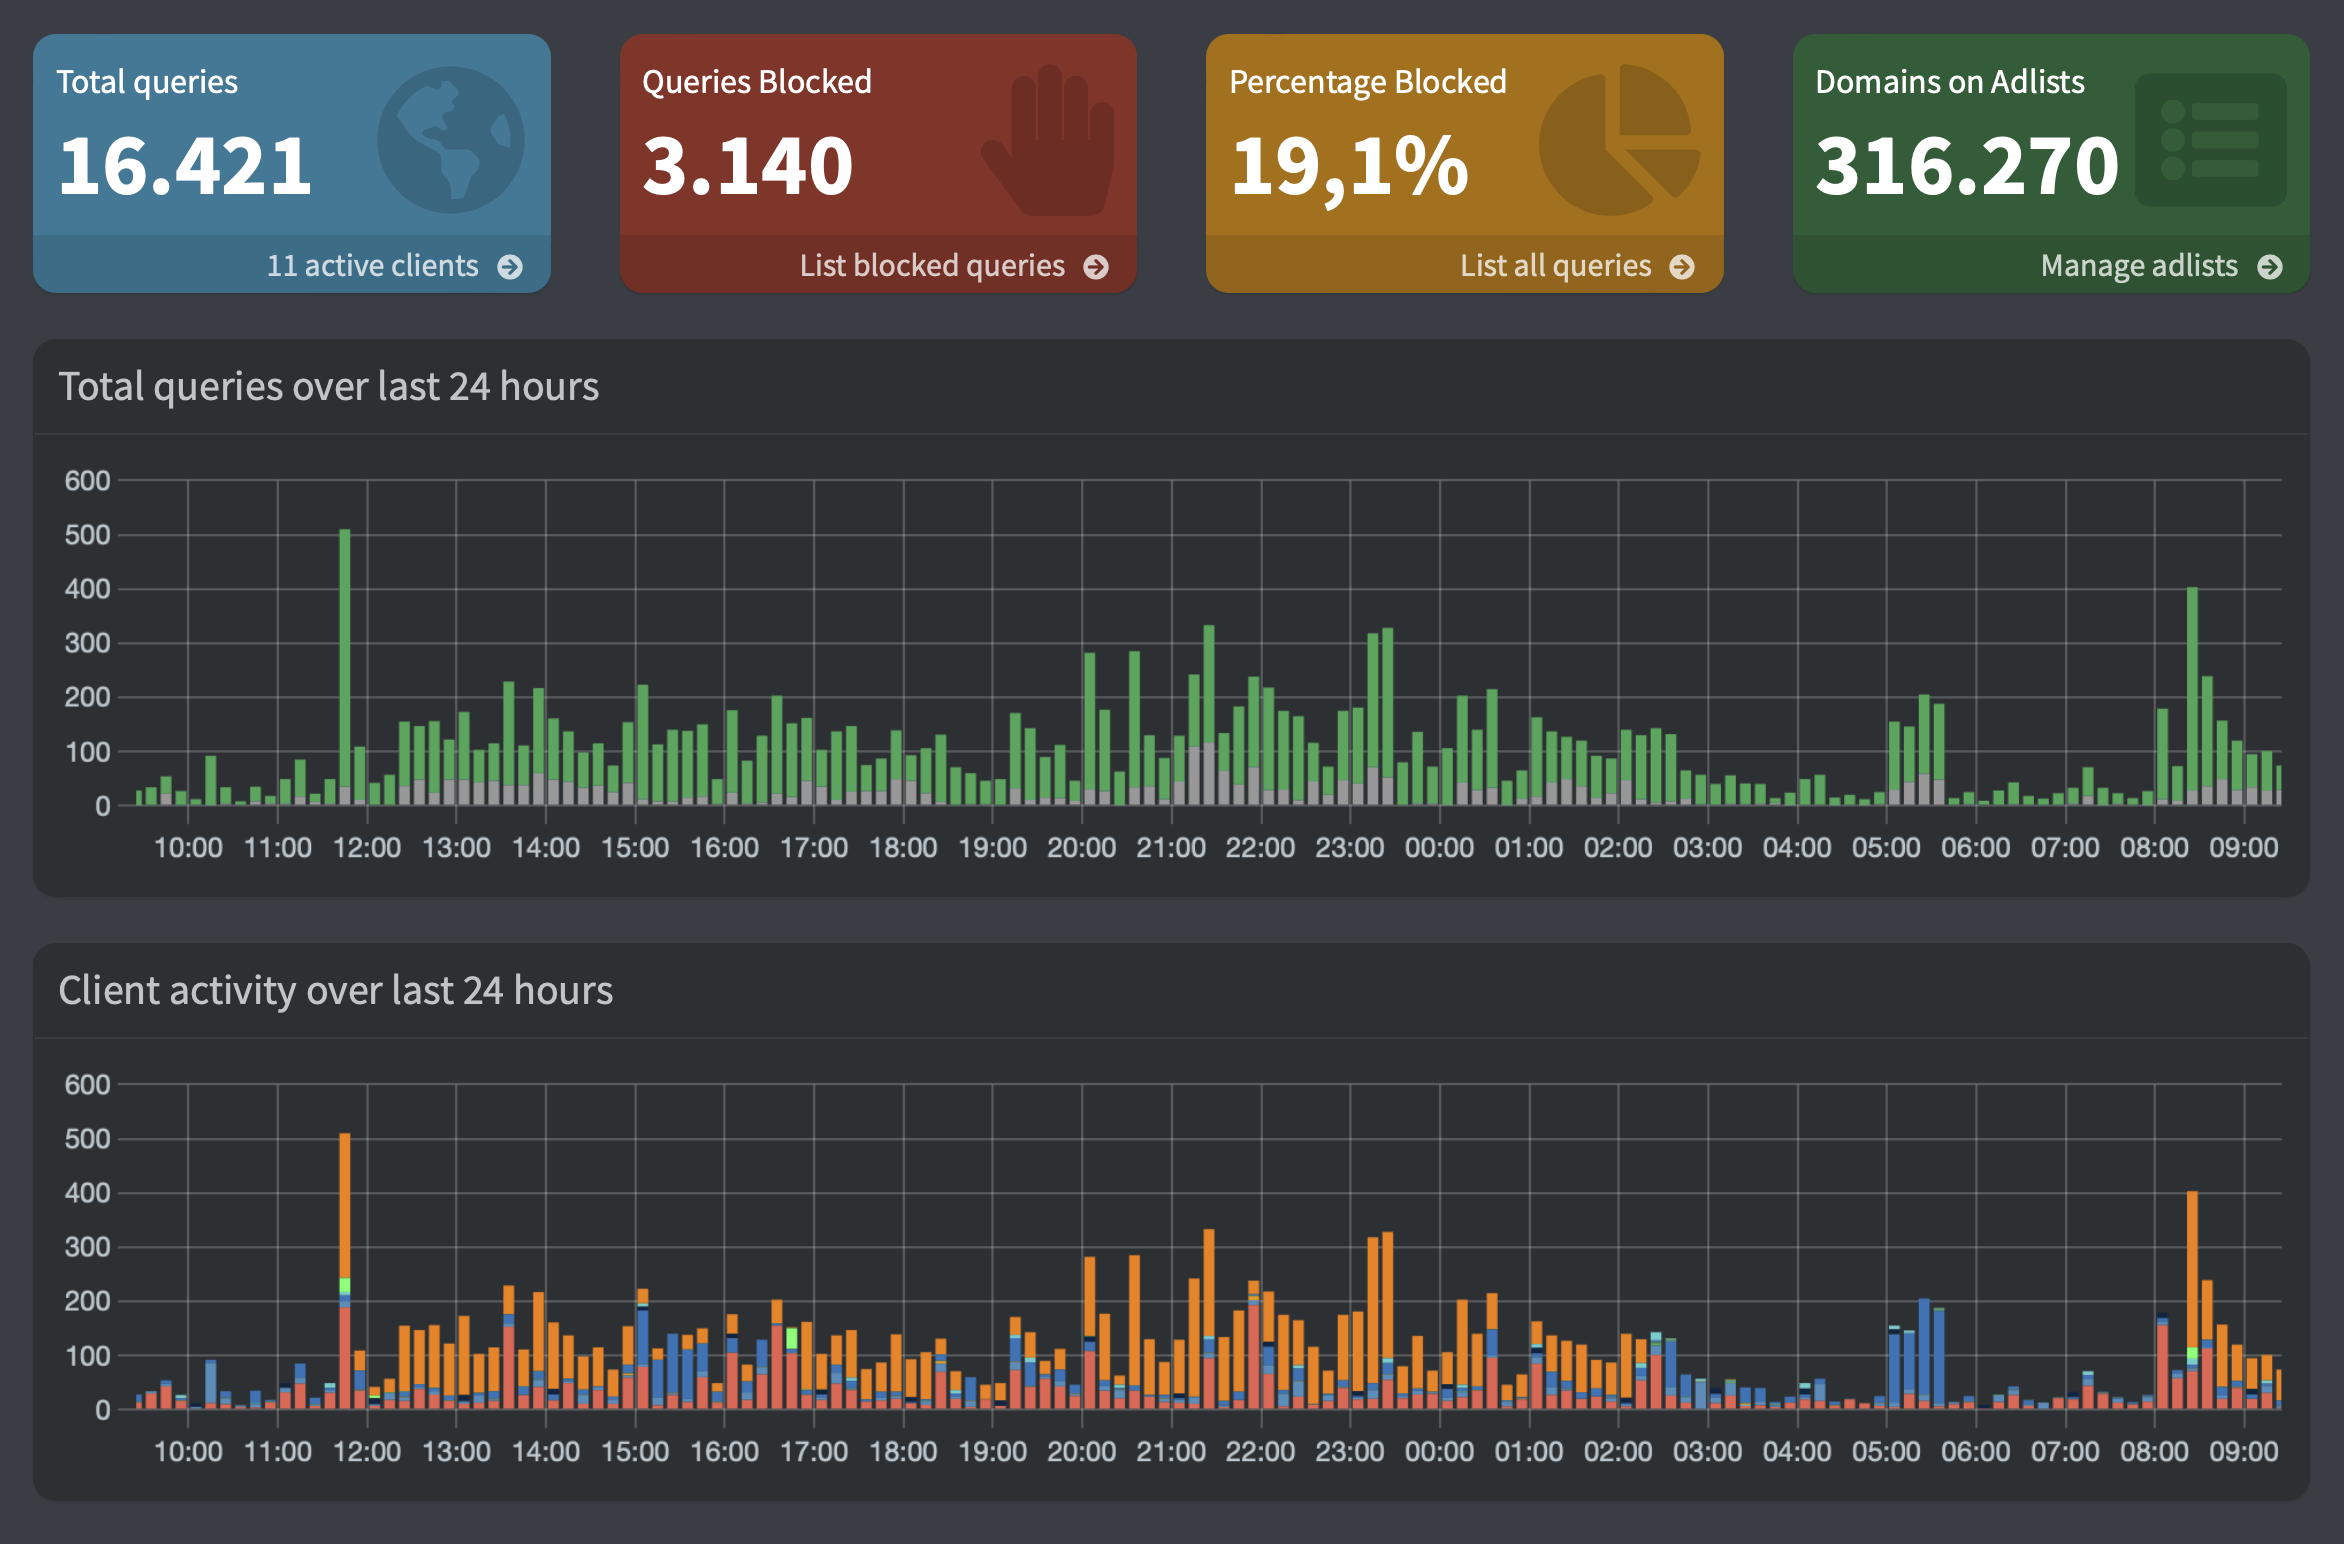
Task: Click arrow icon beside List blocked queries
Action: pos(1096,267)
